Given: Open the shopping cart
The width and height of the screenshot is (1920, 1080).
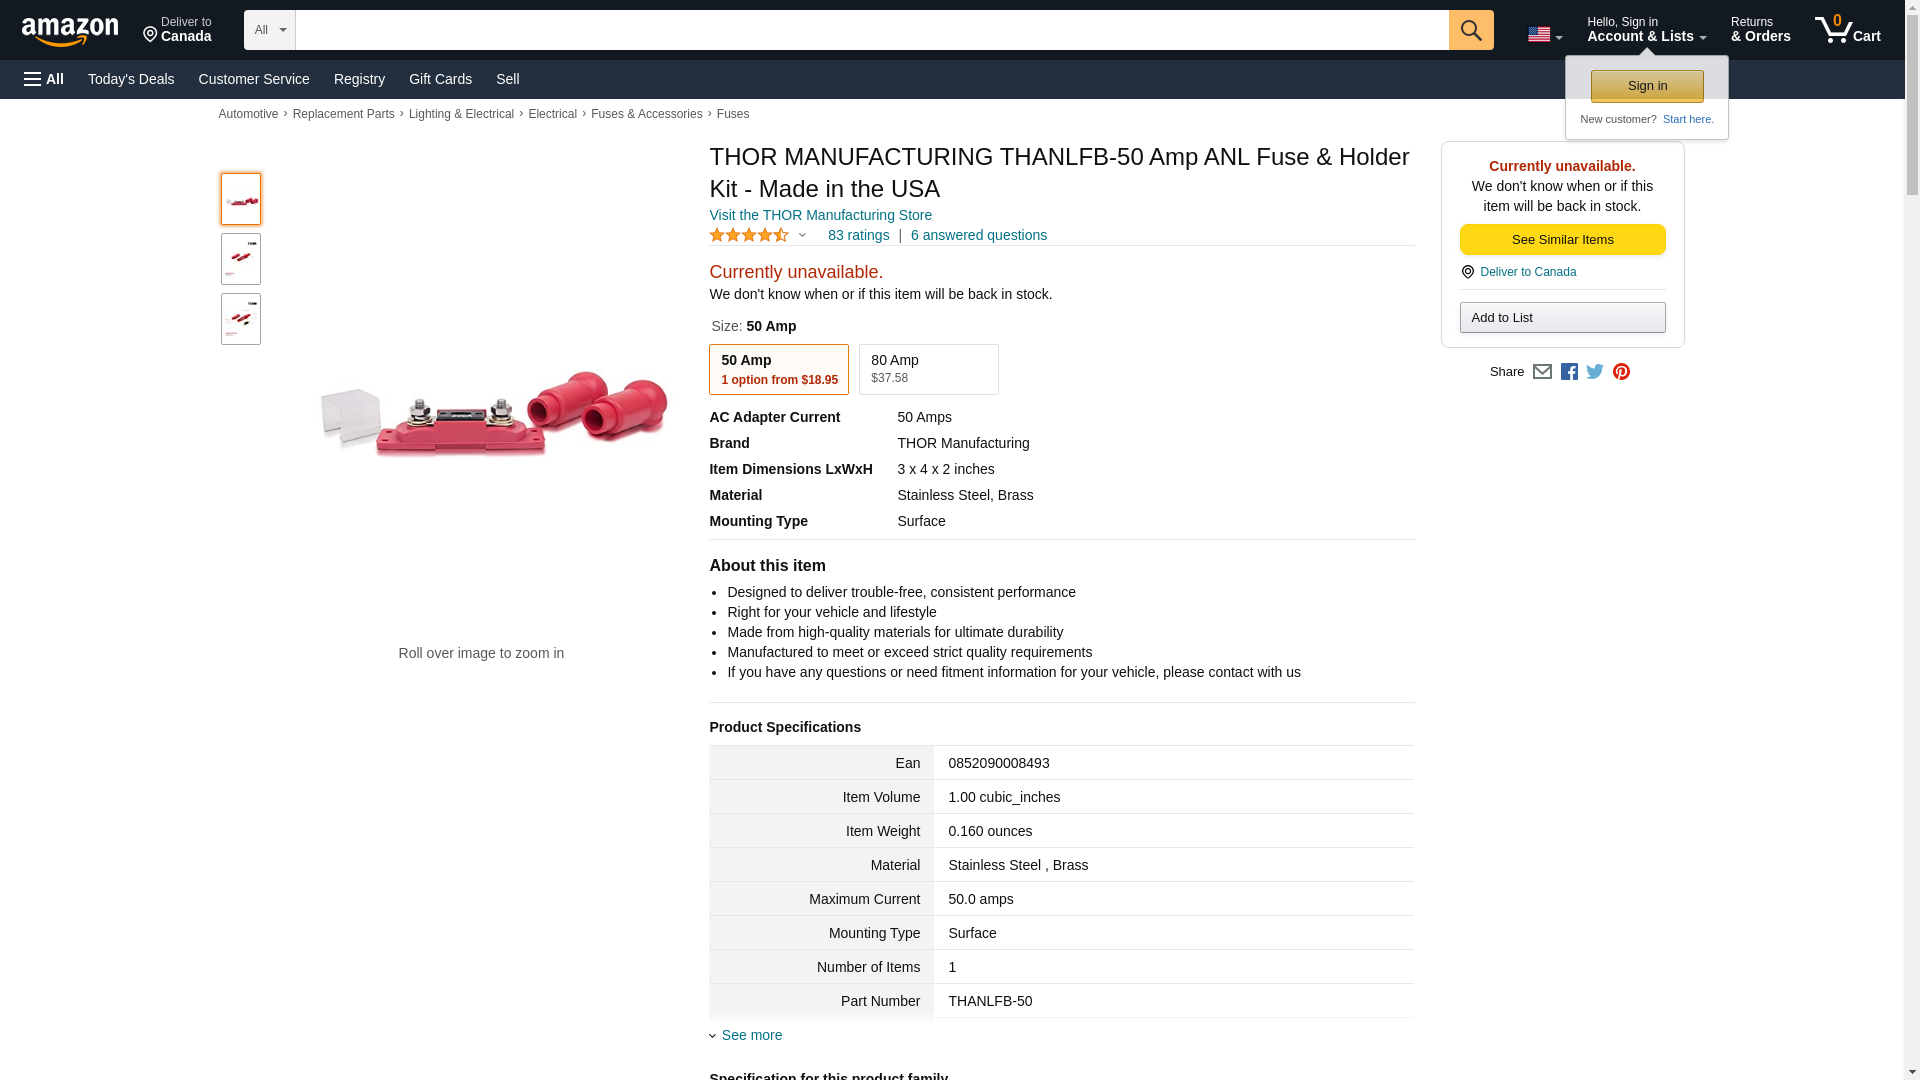Looking at the screenshot, I should point(1847,30).
